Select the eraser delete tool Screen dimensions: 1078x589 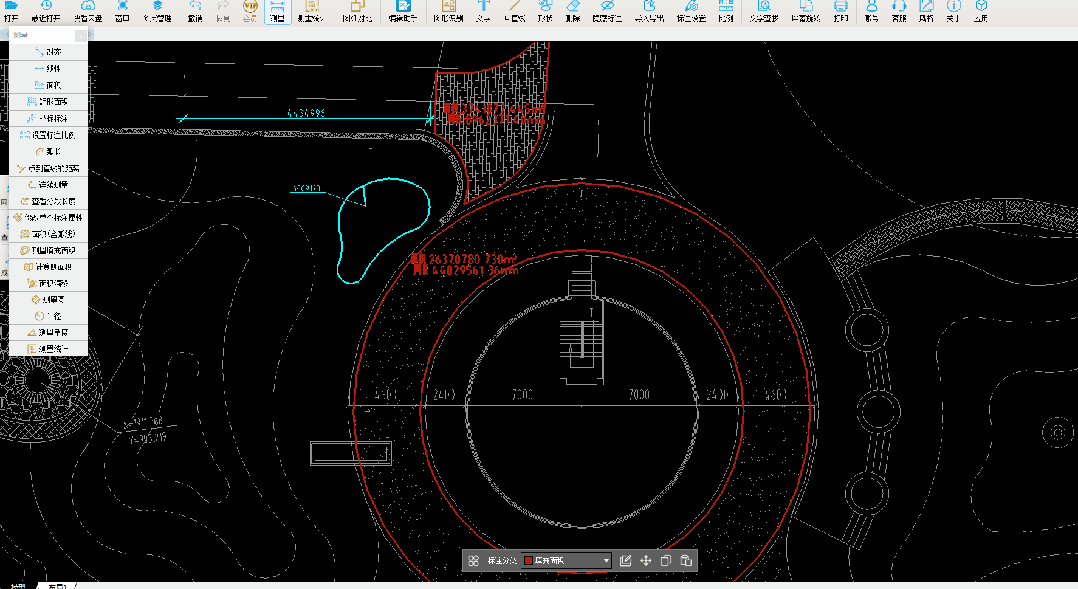click(x=573, y=11)
